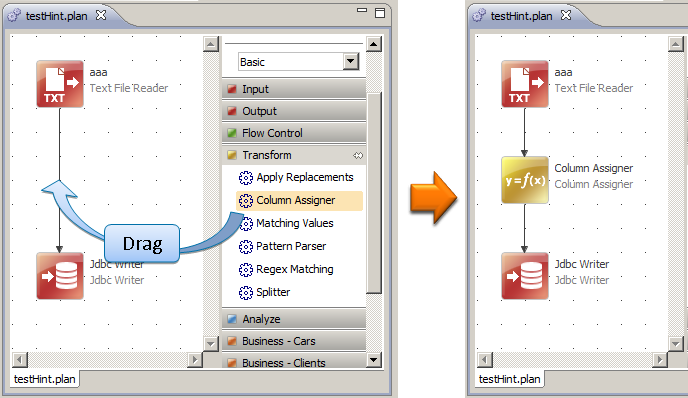This screenshot has height=398, width=688.
Task: Expand the Analyze palette drawer
Action: pos(294,319)
